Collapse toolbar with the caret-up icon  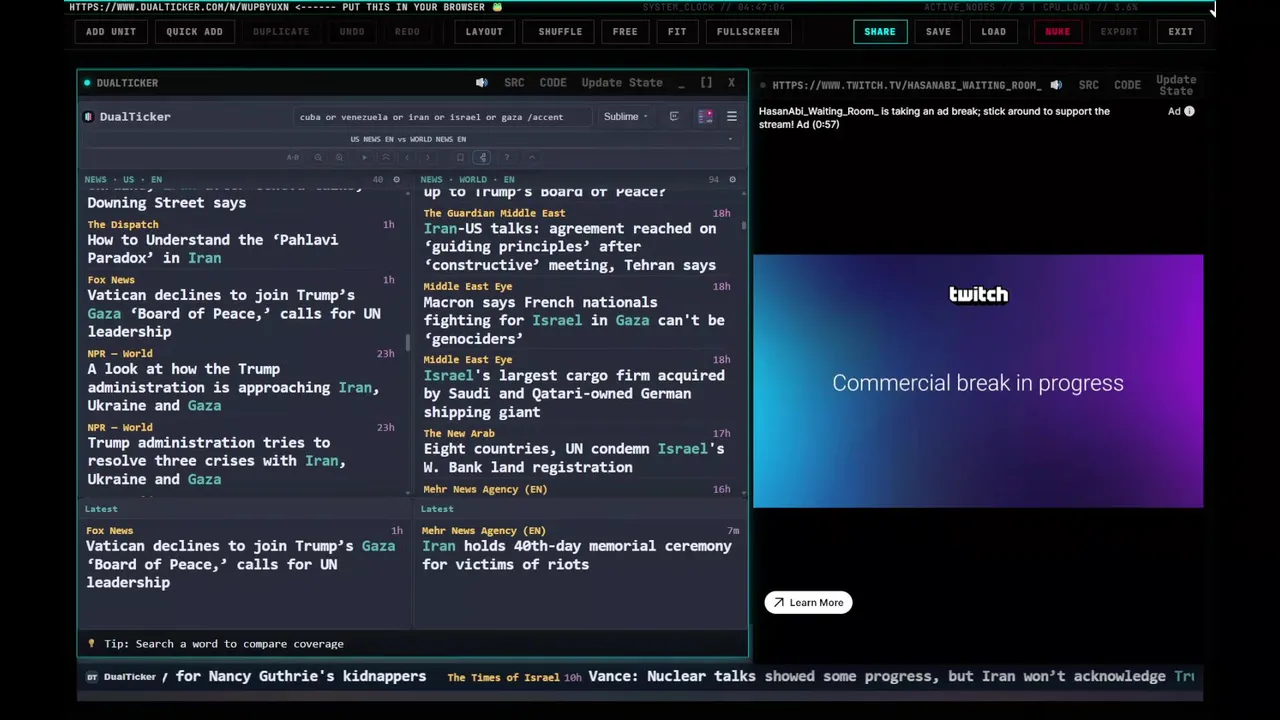pos(532,157)
